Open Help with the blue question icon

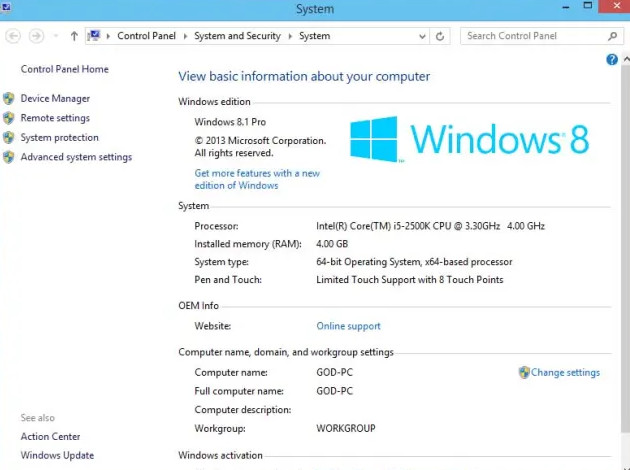coord(612,60)
